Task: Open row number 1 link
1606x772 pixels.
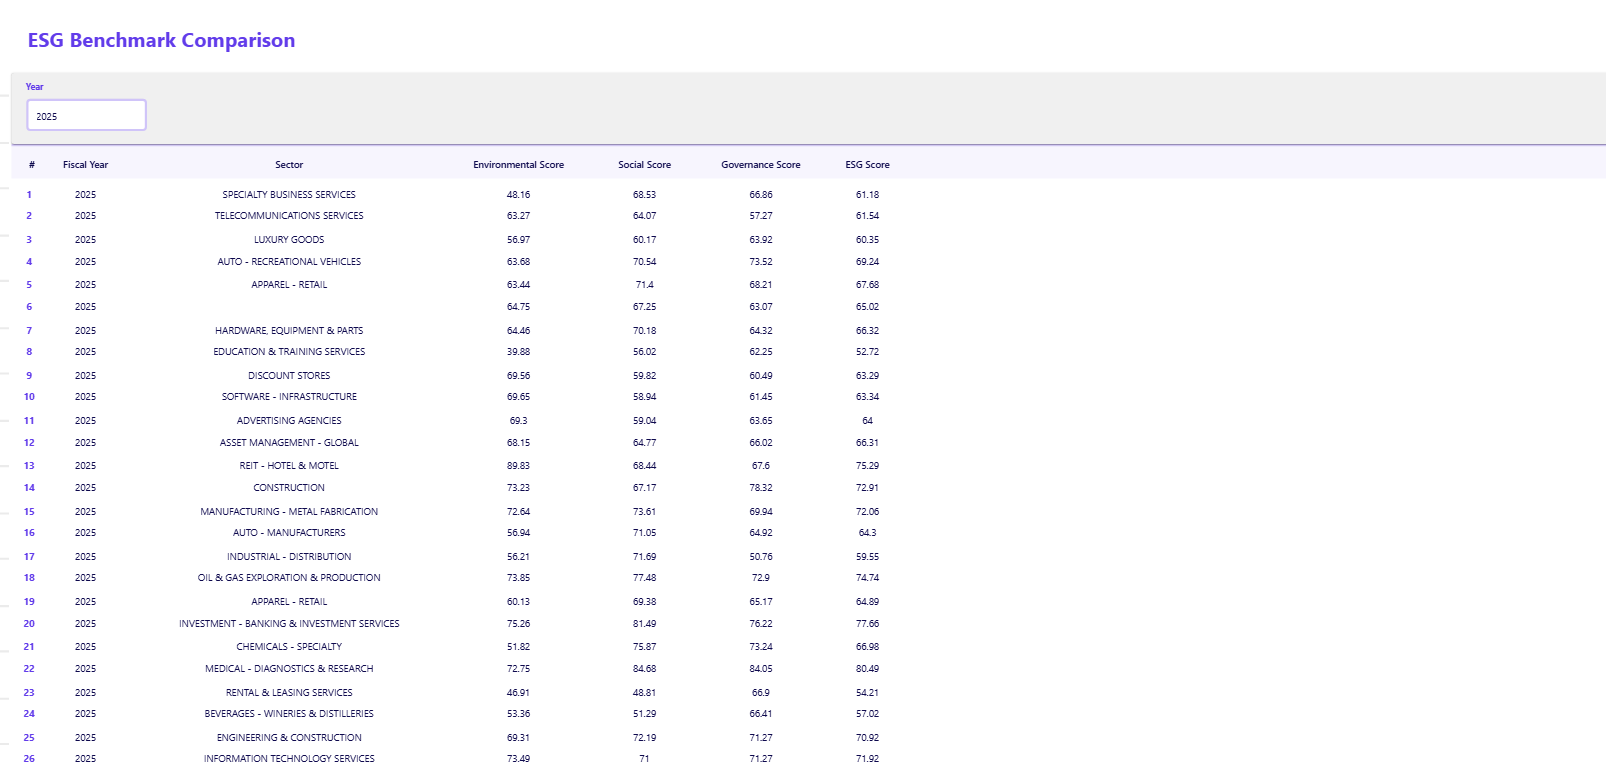Action: point(29,195)
